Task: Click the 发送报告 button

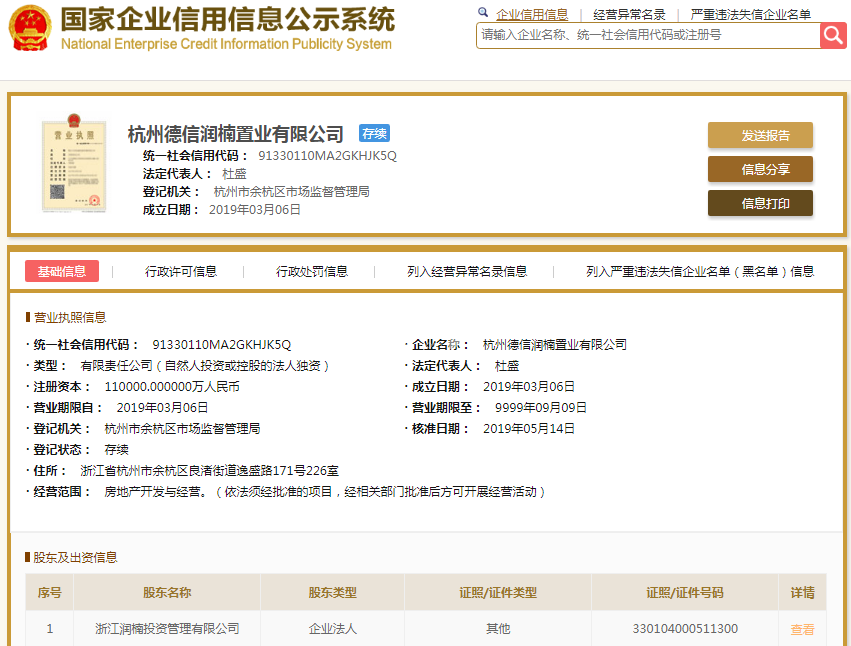Action: point(760,135)
